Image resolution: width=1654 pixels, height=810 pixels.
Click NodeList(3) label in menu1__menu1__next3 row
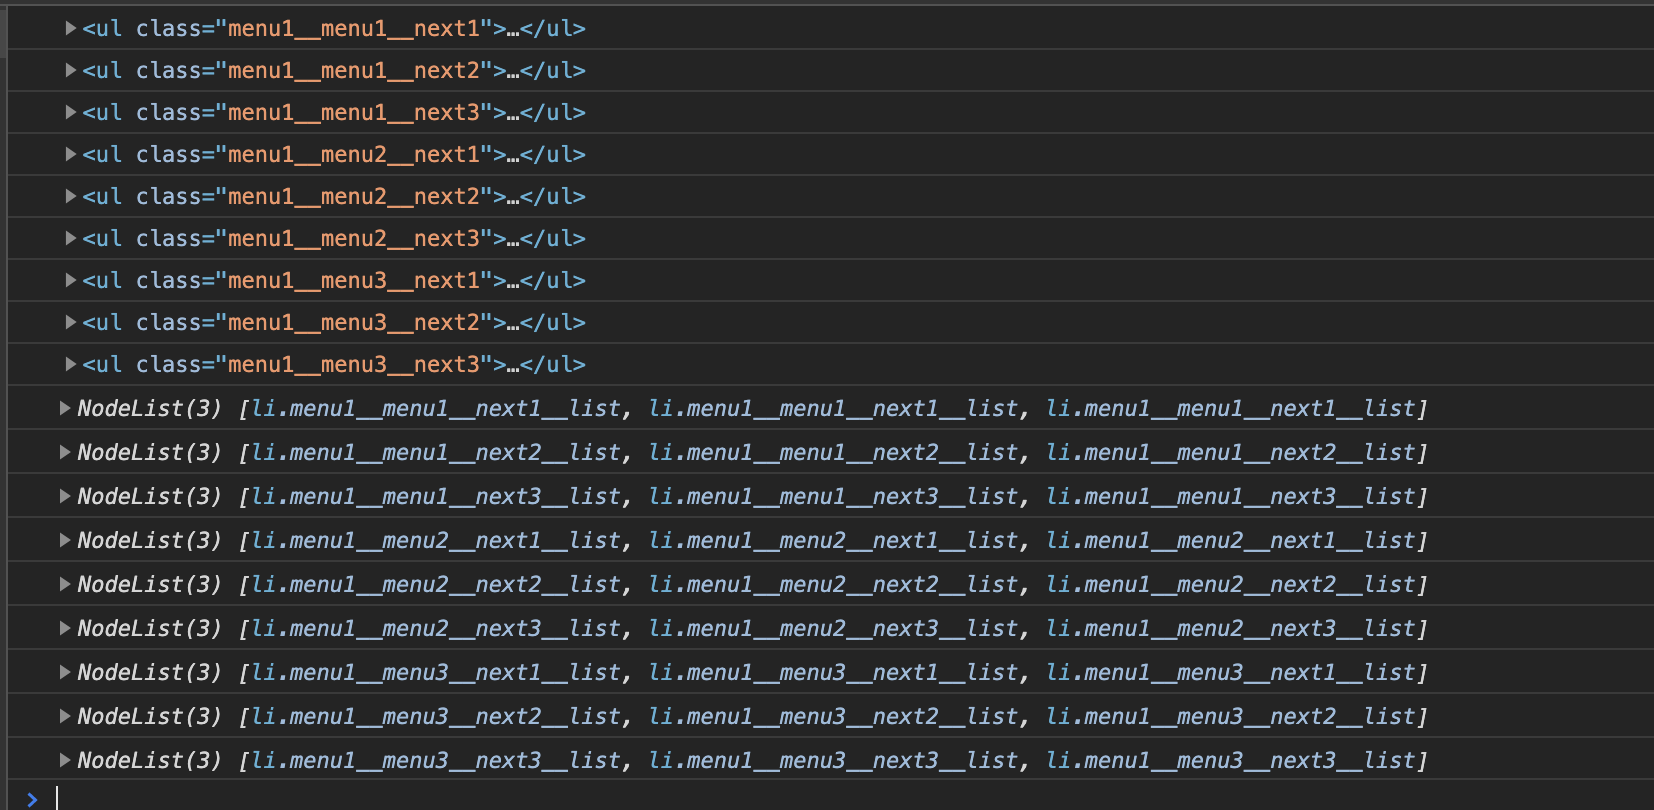click(150, 496)
